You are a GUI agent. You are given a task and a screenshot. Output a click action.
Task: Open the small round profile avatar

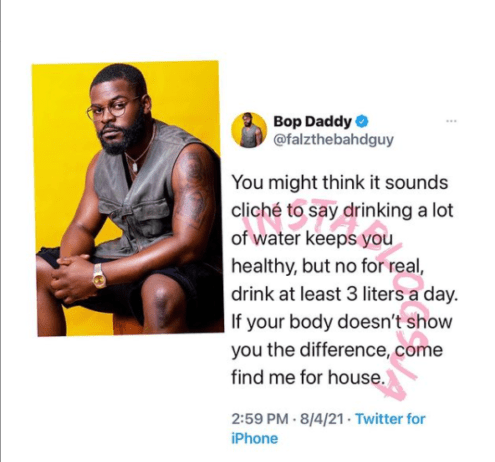[249, 130]
